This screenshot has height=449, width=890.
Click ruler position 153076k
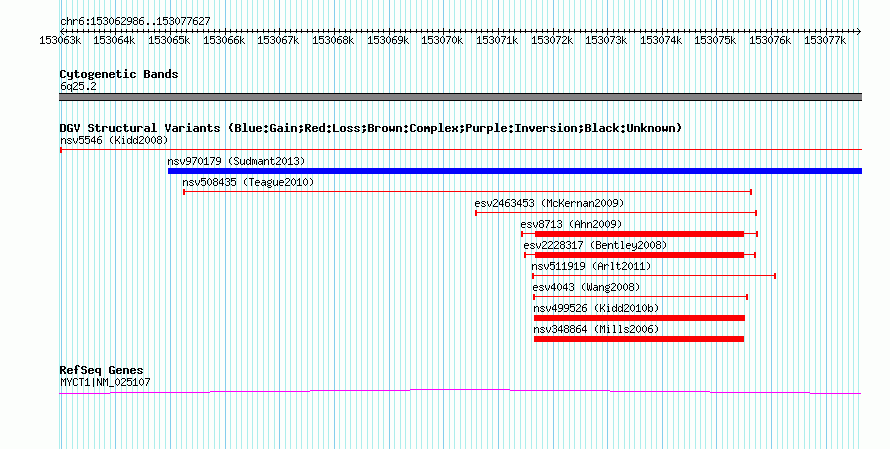770,41
